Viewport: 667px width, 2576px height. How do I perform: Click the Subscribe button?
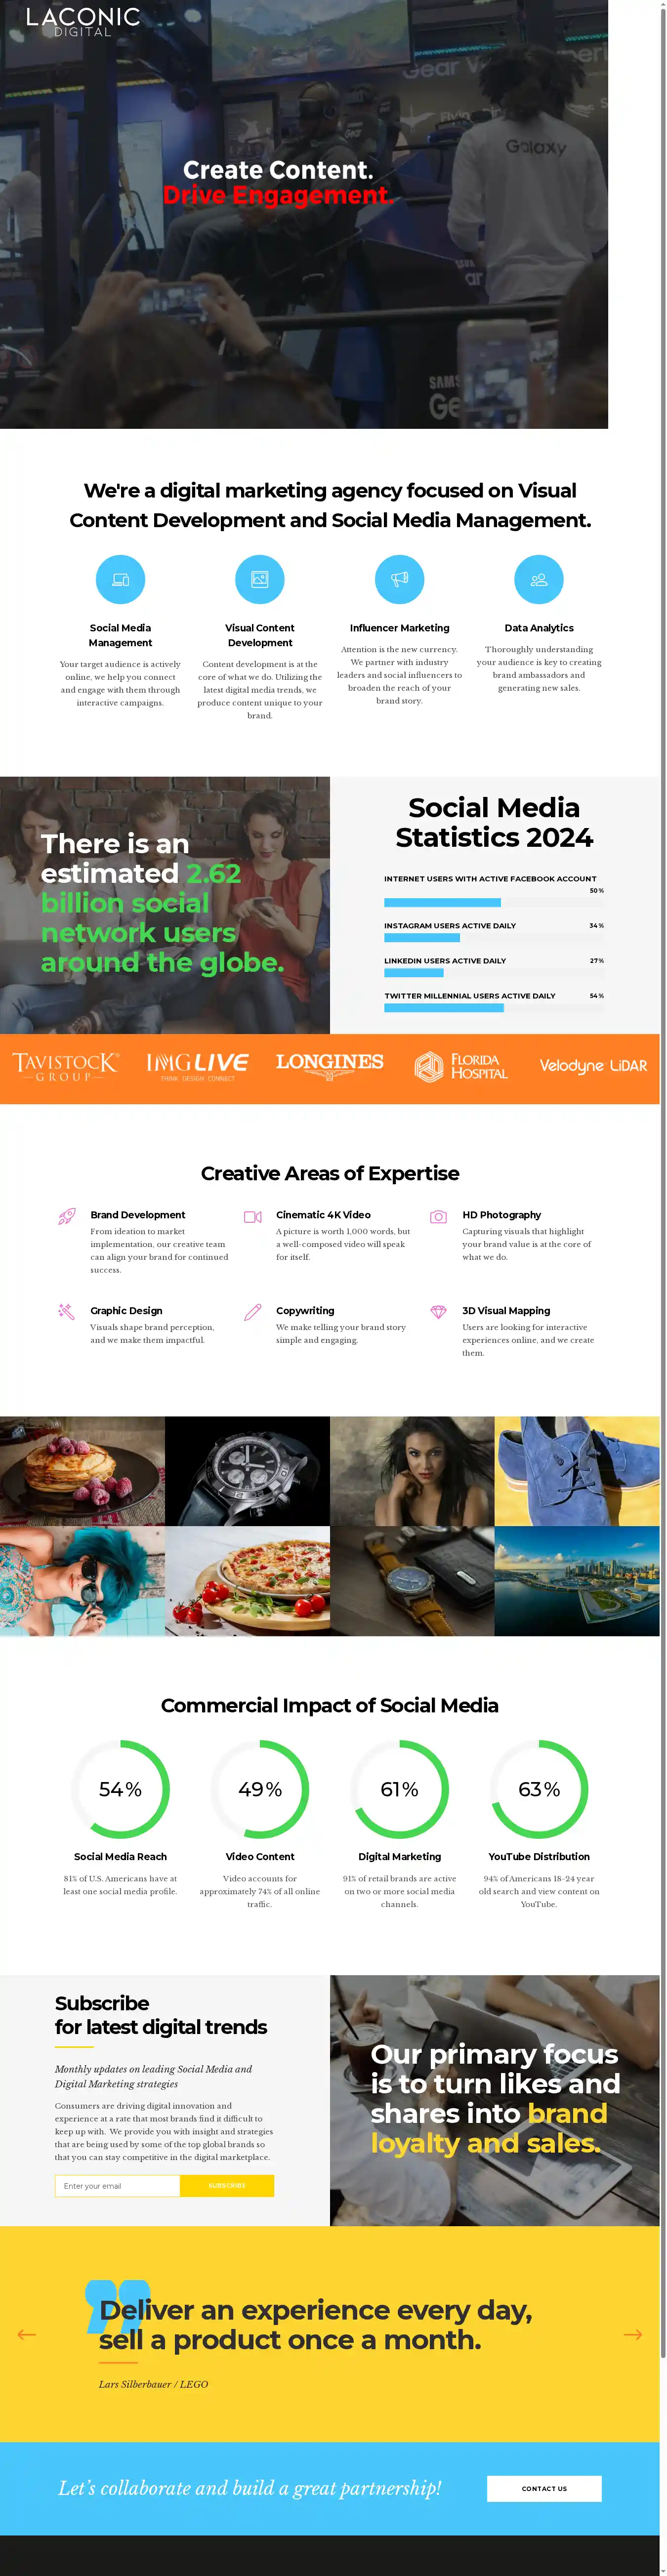point(227,2185)
